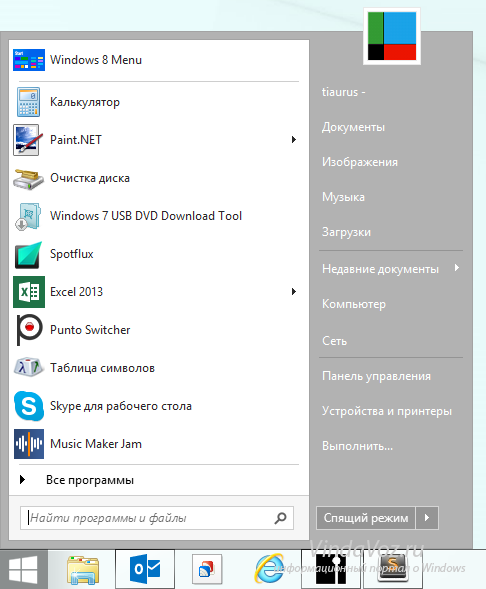This screenshot has height=589, width=486.
Task: Open Документы
Action: 353,127
